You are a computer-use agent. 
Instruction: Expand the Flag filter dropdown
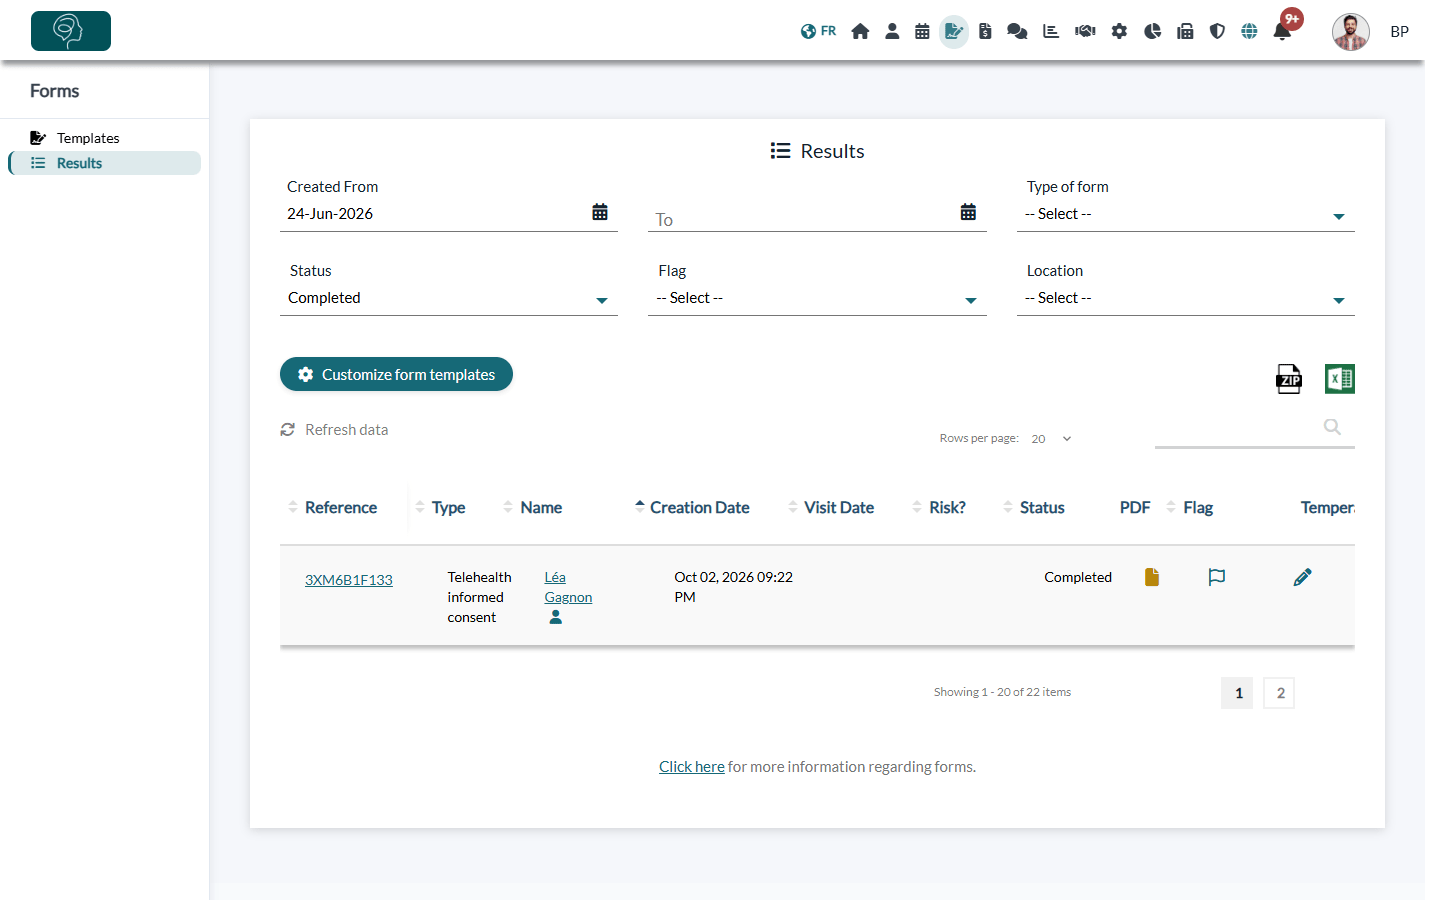(817, 298)
